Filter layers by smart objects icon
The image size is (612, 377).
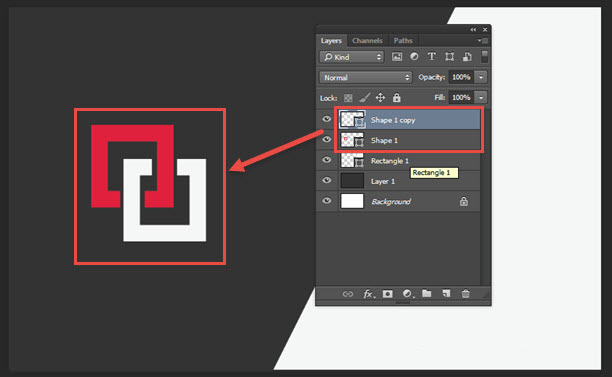[467, 57]
